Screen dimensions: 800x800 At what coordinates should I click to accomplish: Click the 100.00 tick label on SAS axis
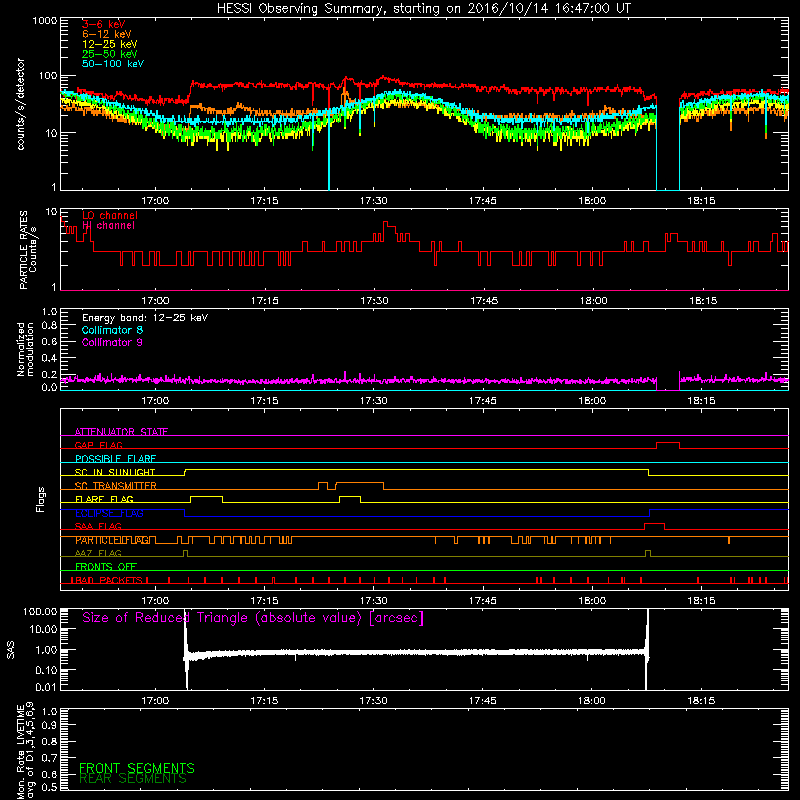(x=40, y=611)
